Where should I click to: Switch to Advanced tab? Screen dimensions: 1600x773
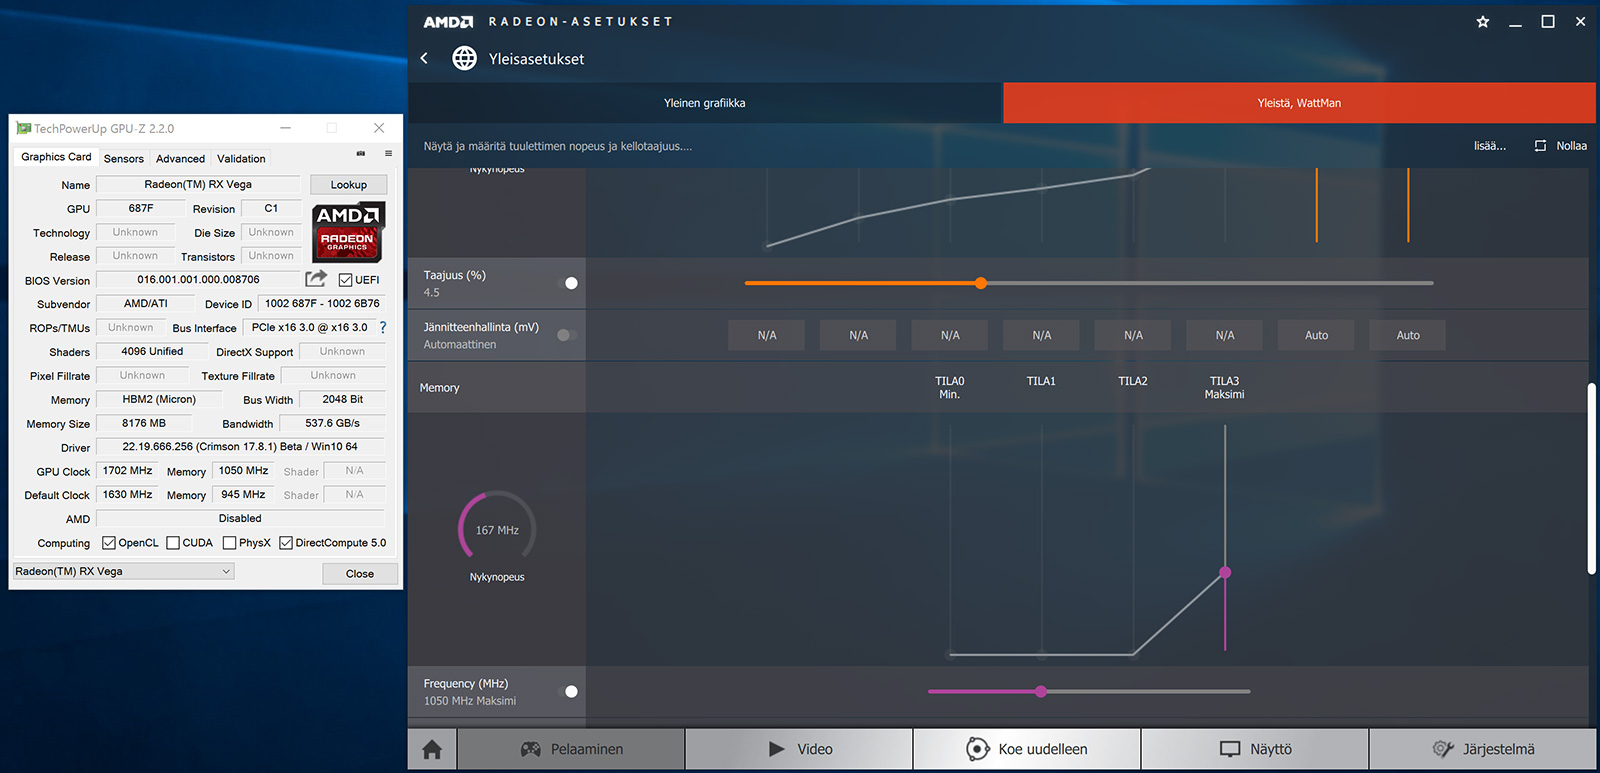180,159
